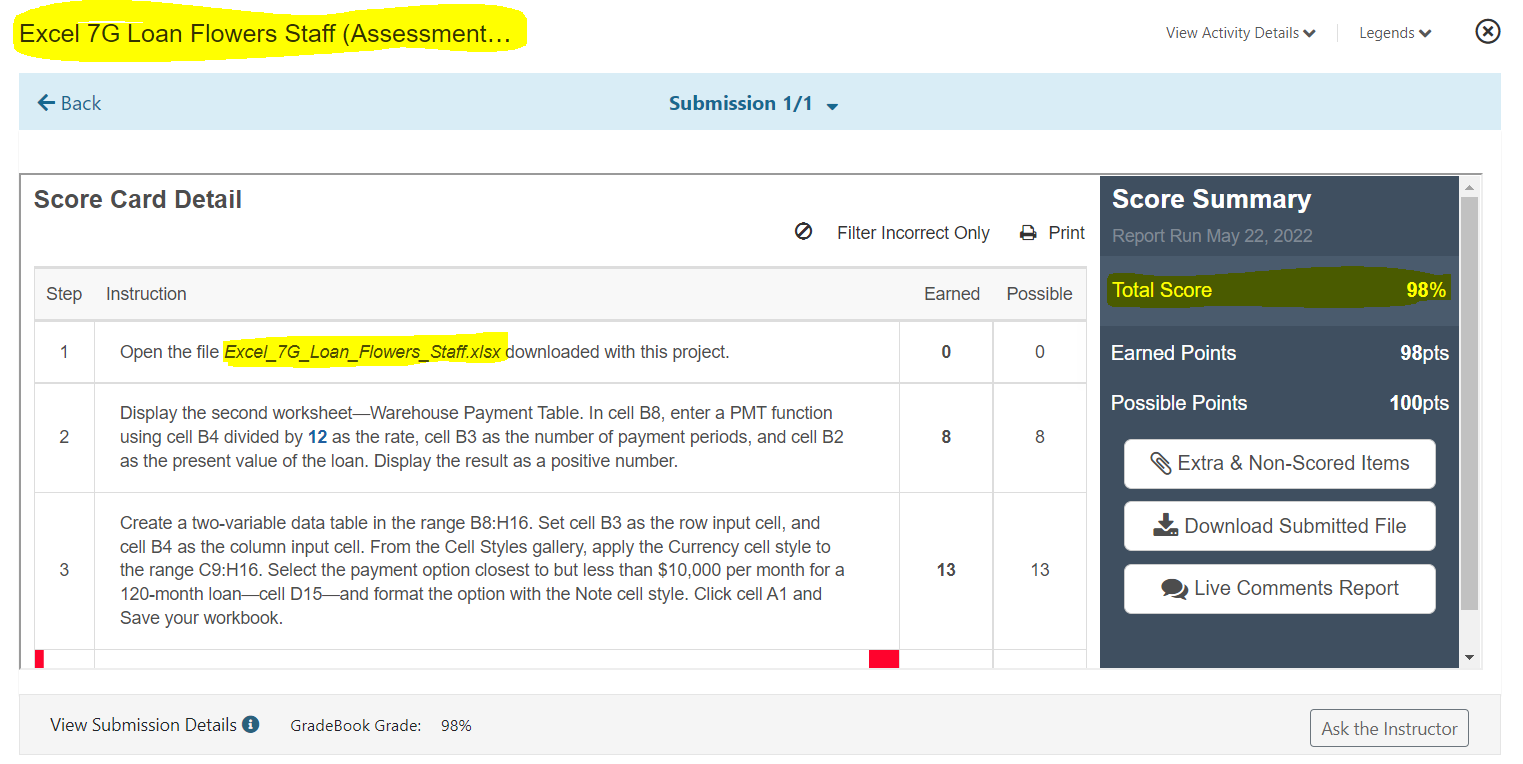Click the step 3 data table instruction
Screen dimensions: 1523x764
click(482, 570)
